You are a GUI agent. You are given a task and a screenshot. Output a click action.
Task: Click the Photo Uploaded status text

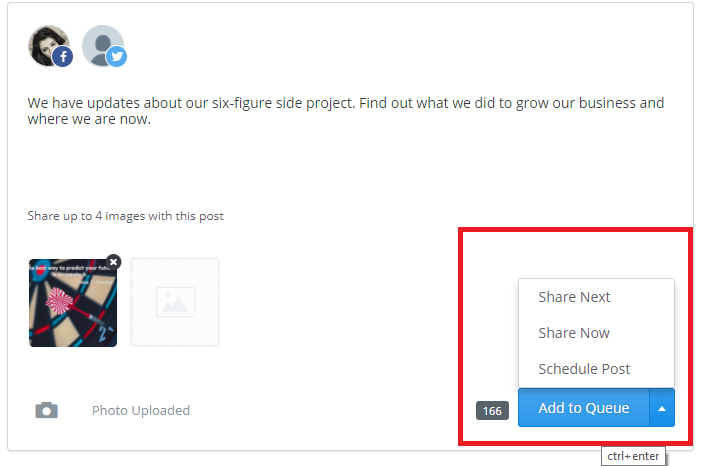tap(141, 410)
